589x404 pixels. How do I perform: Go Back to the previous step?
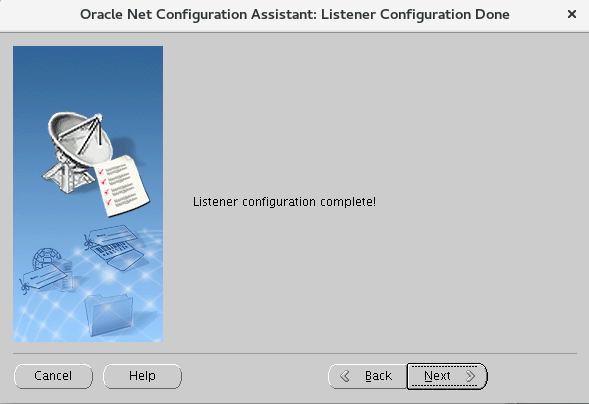[x=367, y=376]
